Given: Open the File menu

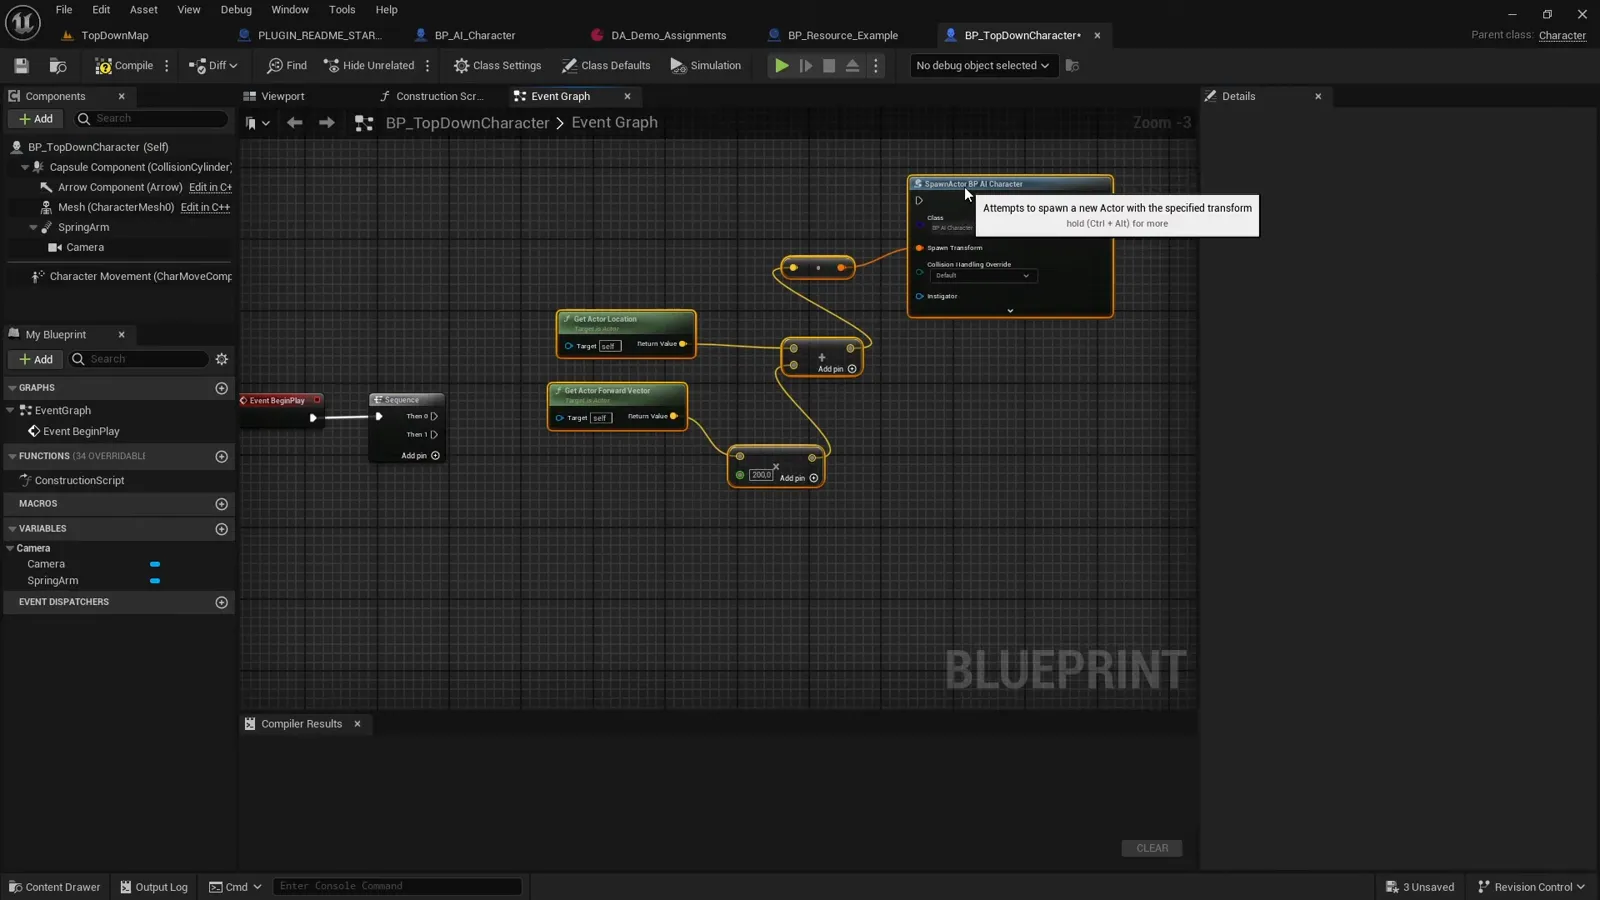Looking at the screenshot, I should (64, 10).
